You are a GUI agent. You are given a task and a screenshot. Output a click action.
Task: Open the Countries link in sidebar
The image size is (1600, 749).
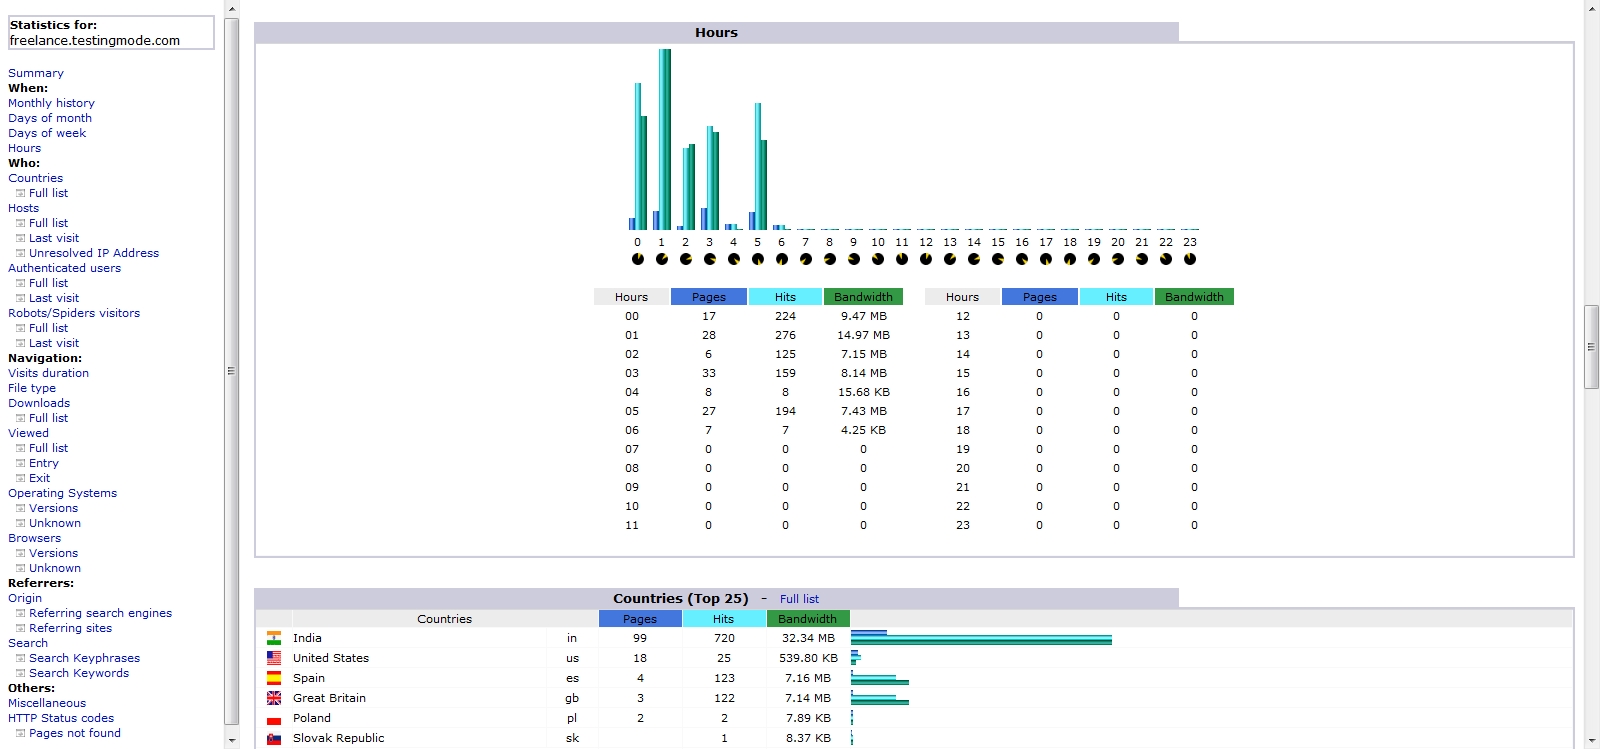pyautogui.click(x=35, y=178)
